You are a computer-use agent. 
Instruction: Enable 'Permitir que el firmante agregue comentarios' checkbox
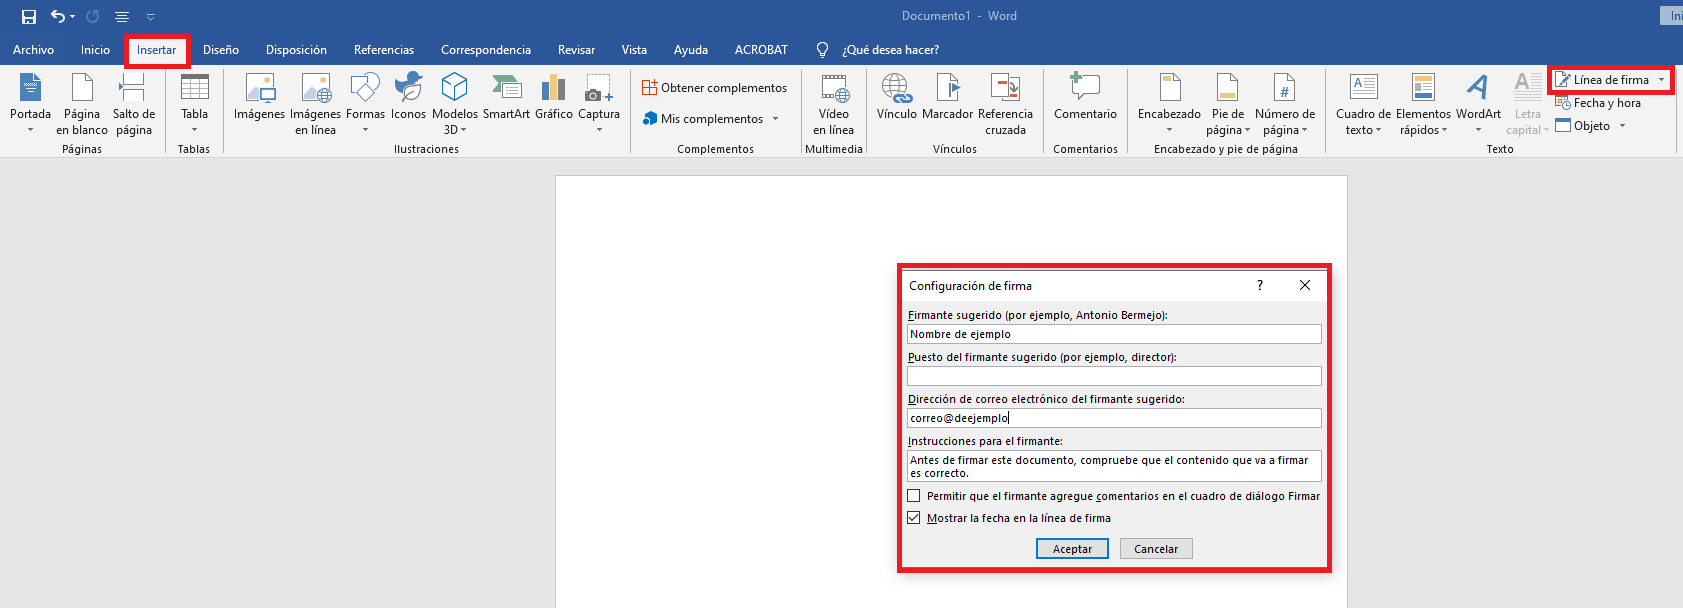[914, 496]
